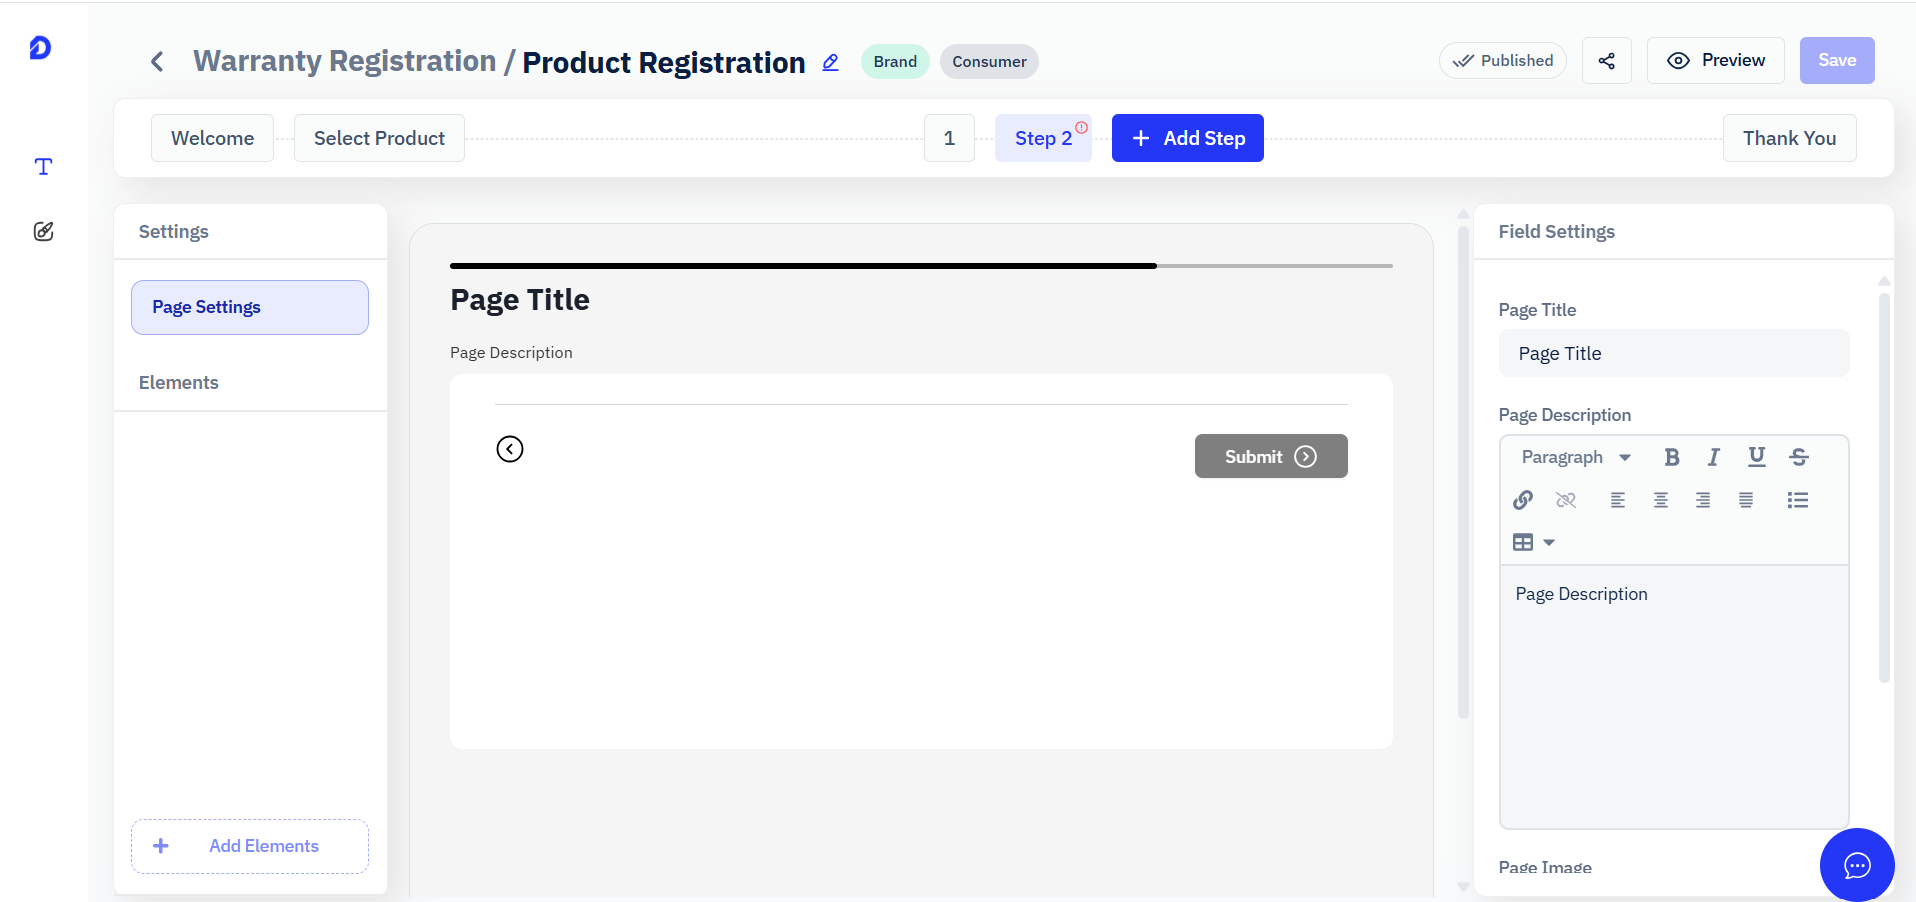Click the back arrow on form preview
The image size is (1916, 902).
[510, 449]
